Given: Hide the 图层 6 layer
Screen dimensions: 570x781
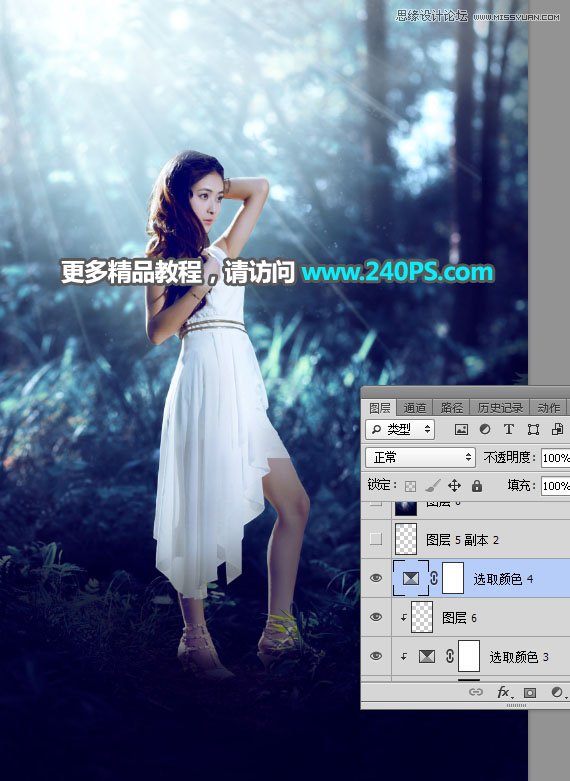Looking at the screenshot, I should click(376, 617).
